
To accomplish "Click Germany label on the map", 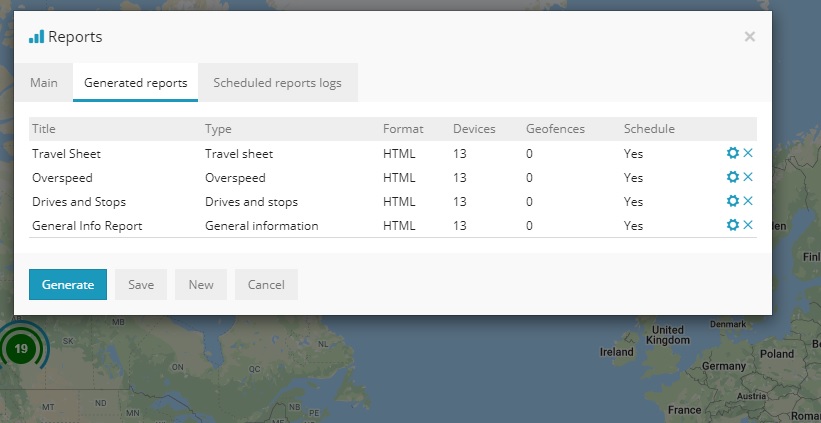I will coord(724,366).
